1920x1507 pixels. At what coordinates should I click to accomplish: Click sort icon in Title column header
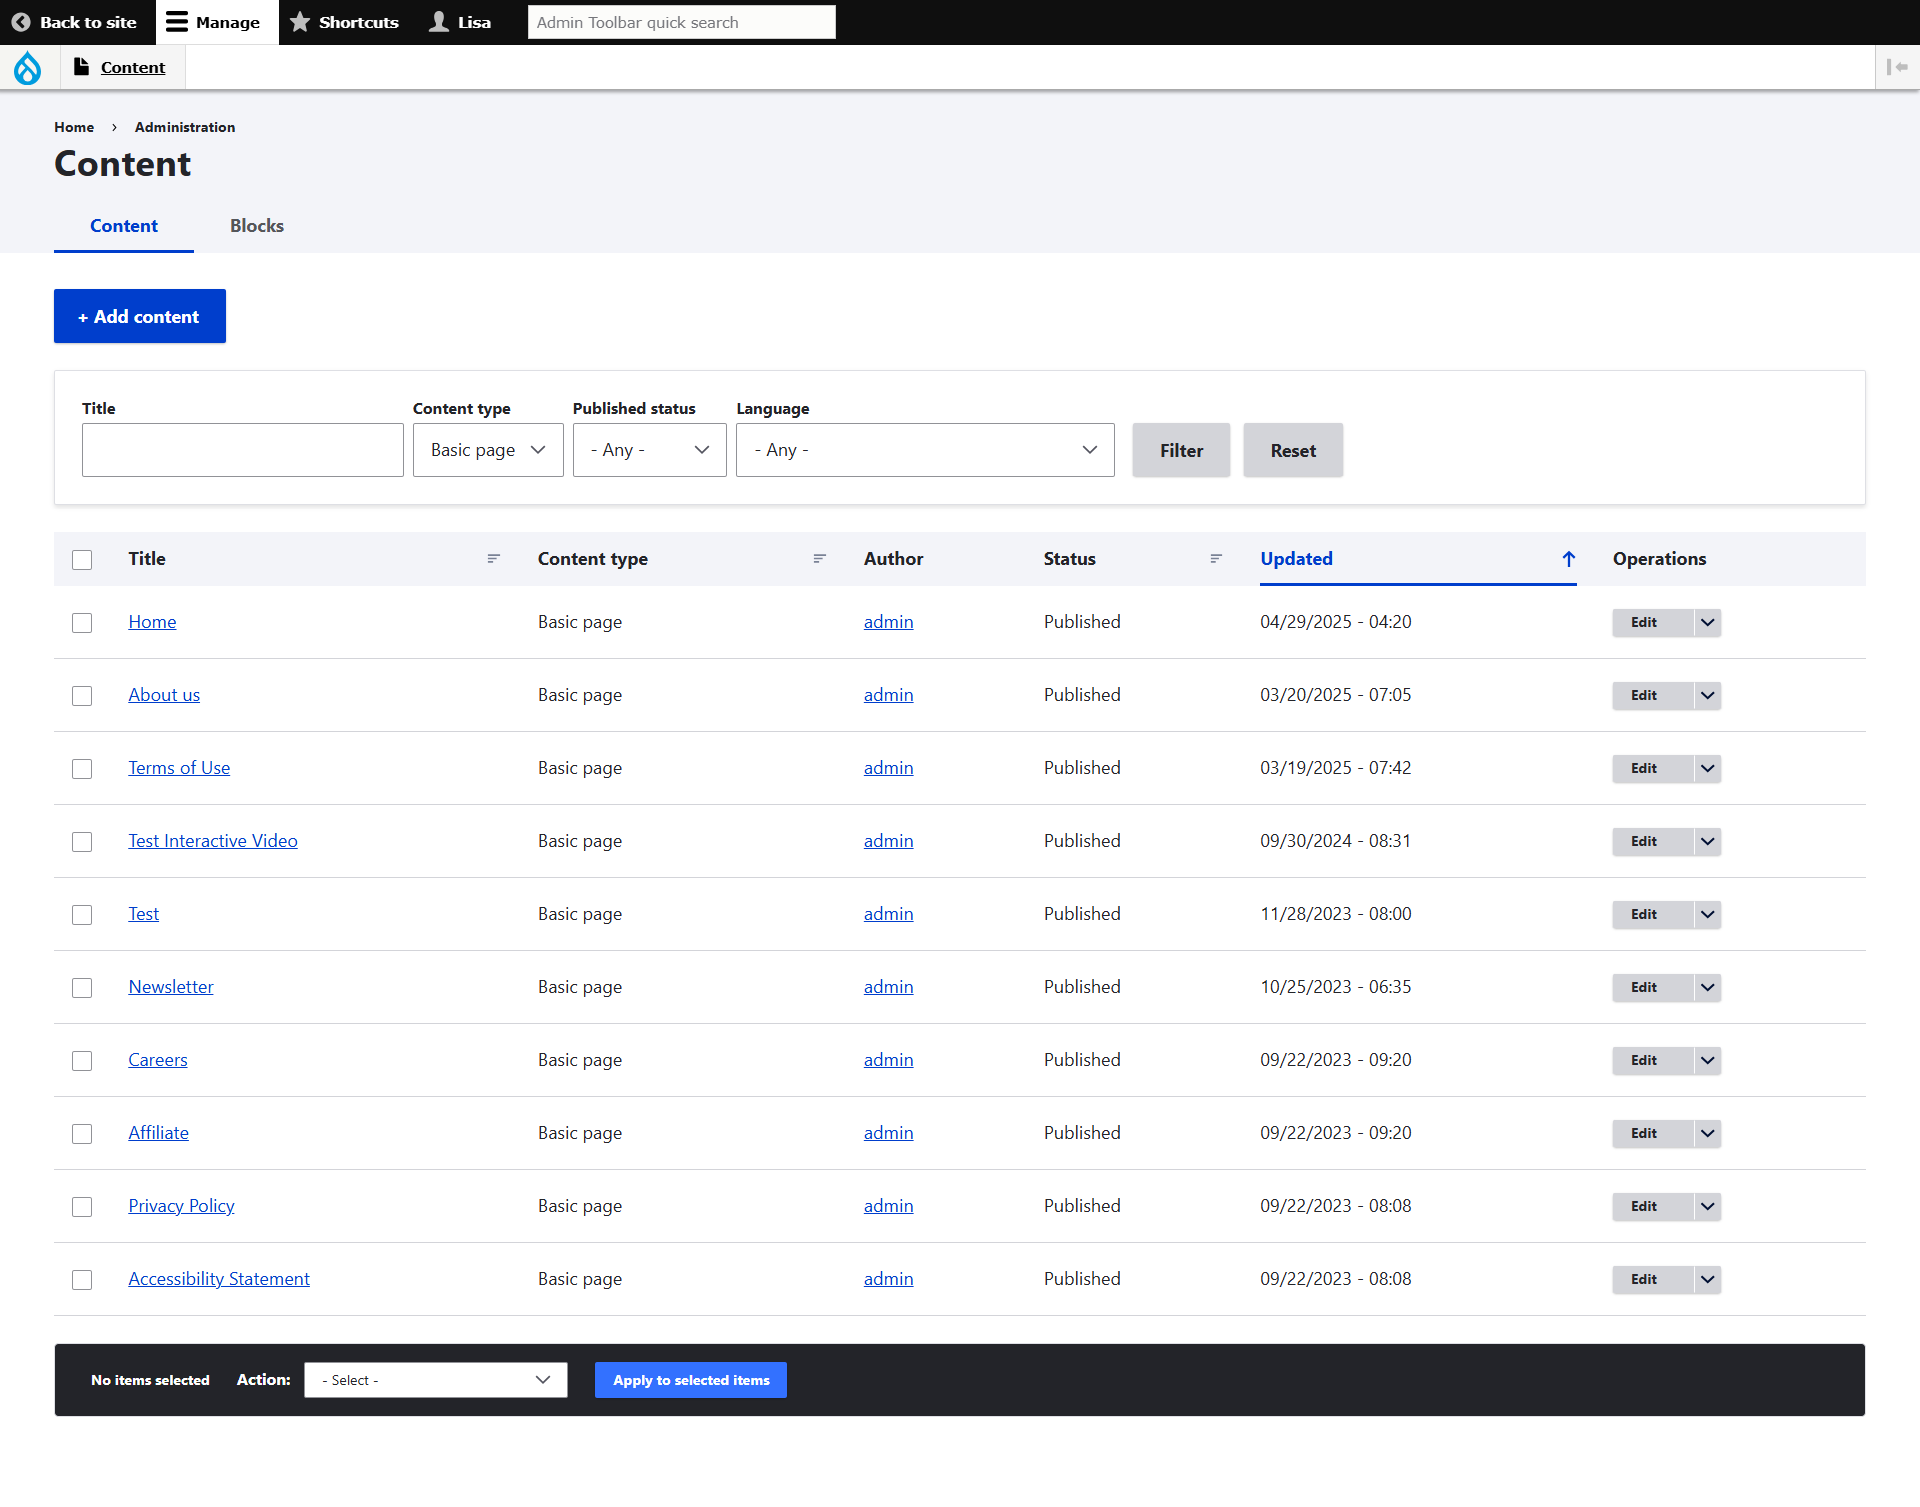pyautogui.click(x=493, y=559)
